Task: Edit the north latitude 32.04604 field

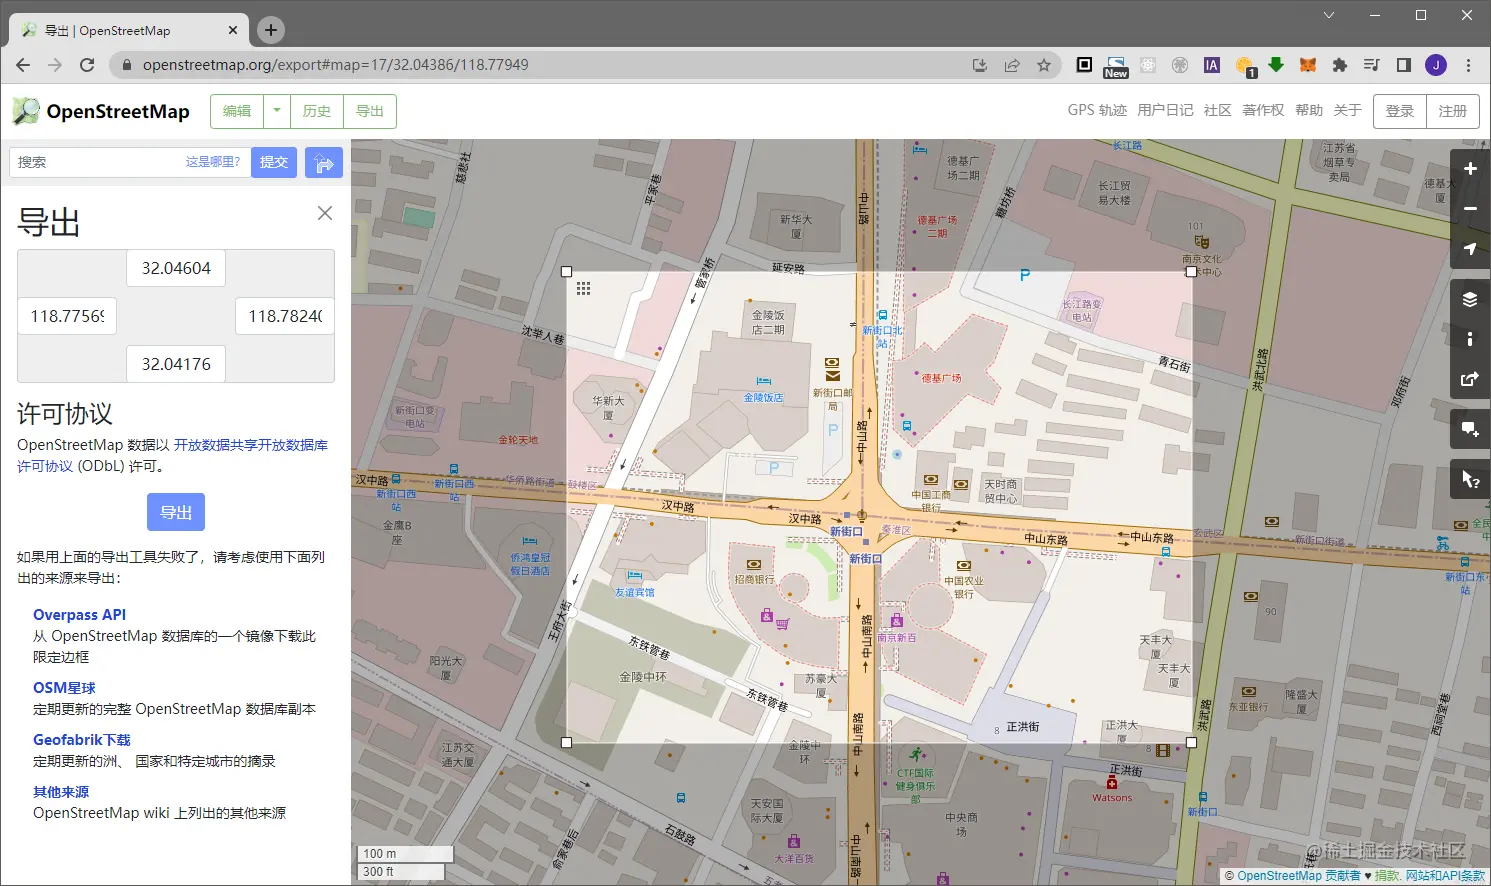Action: click(x=176, y=268)
